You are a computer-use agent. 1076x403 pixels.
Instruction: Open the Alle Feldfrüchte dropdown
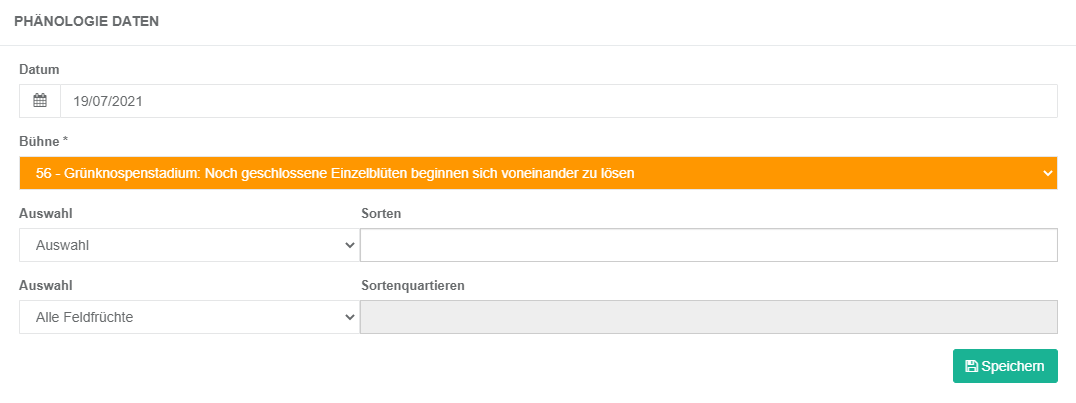[189, 317]
